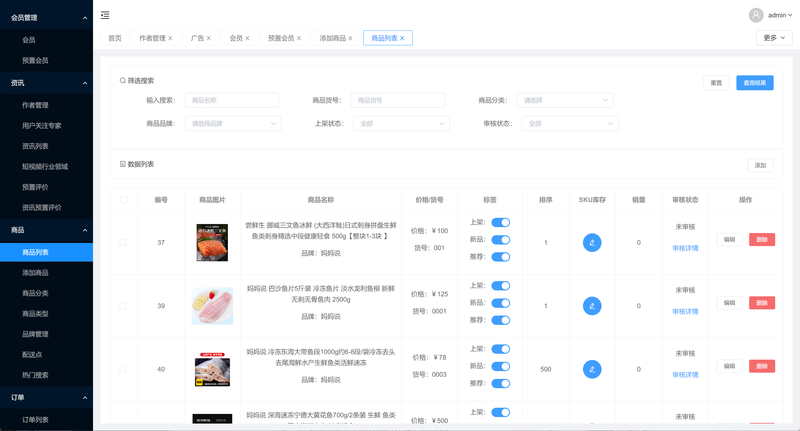Toggle 新品 switch for product 39

(x=501, y=303)
